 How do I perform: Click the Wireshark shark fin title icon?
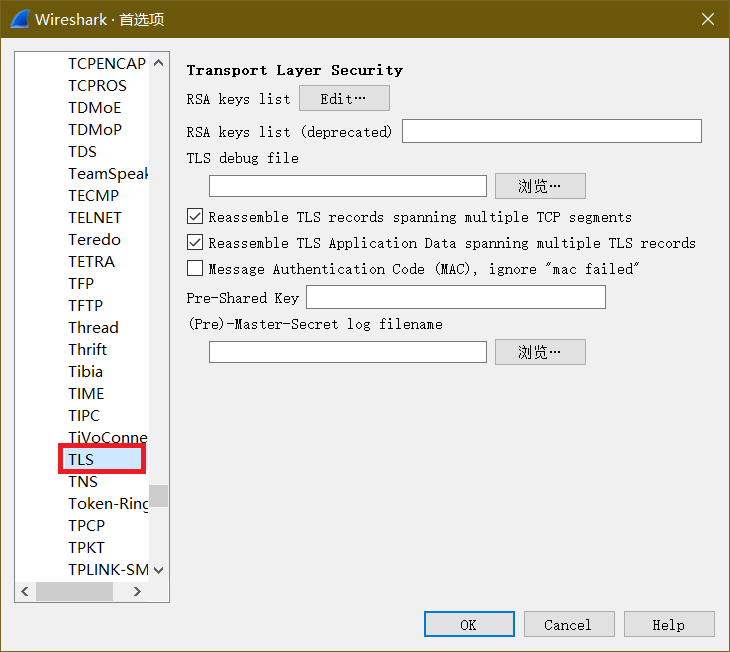point(19,19)
